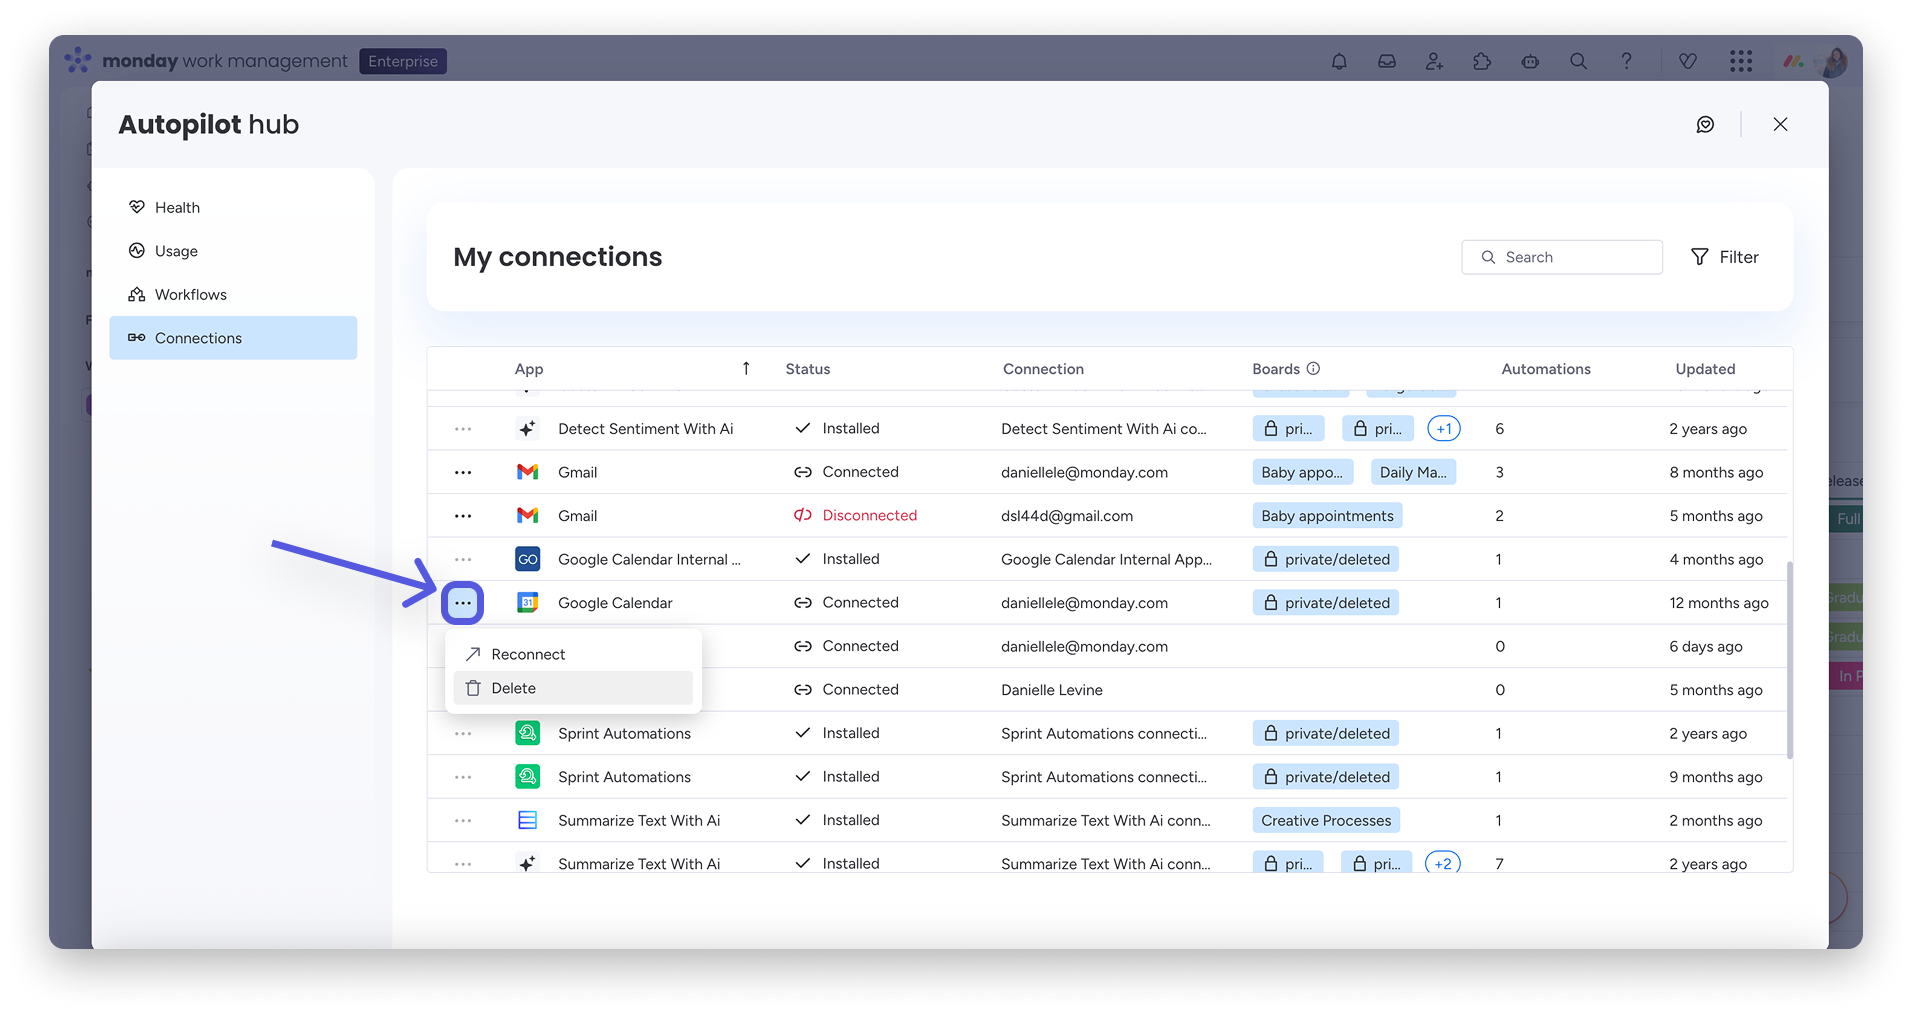The image size is (1913, 1014).
Task: Click private/deleted chip in Google Calendar Internal row
Action: [x=1326, y=559]
